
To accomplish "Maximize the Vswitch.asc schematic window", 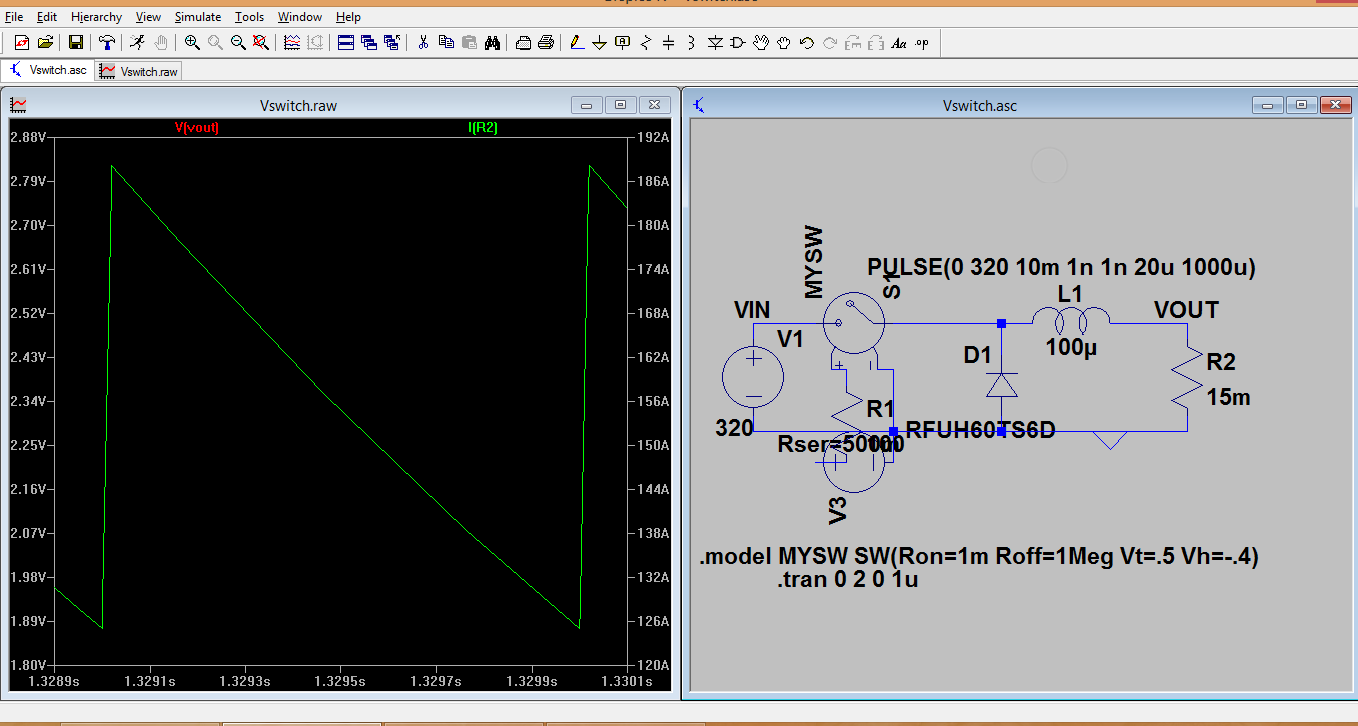I will (1301, 105).
